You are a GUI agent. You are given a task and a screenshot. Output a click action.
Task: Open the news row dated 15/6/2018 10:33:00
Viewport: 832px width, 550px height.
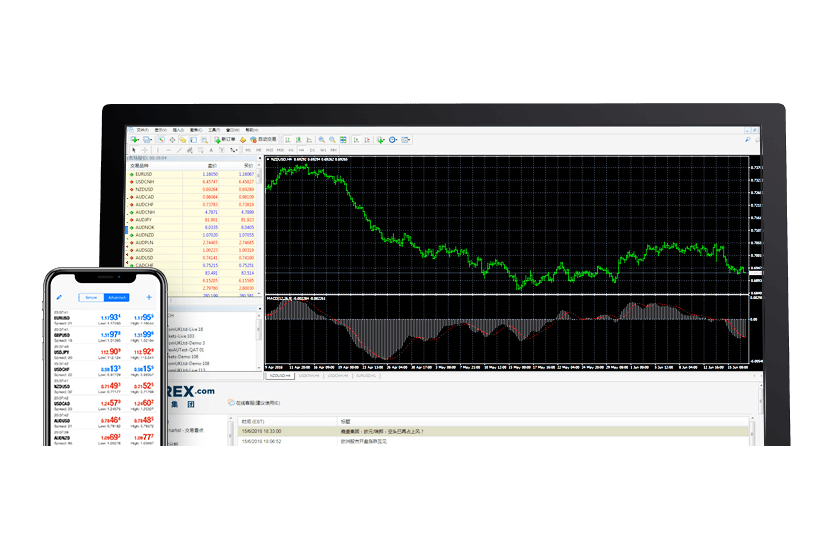click(493, 432)
